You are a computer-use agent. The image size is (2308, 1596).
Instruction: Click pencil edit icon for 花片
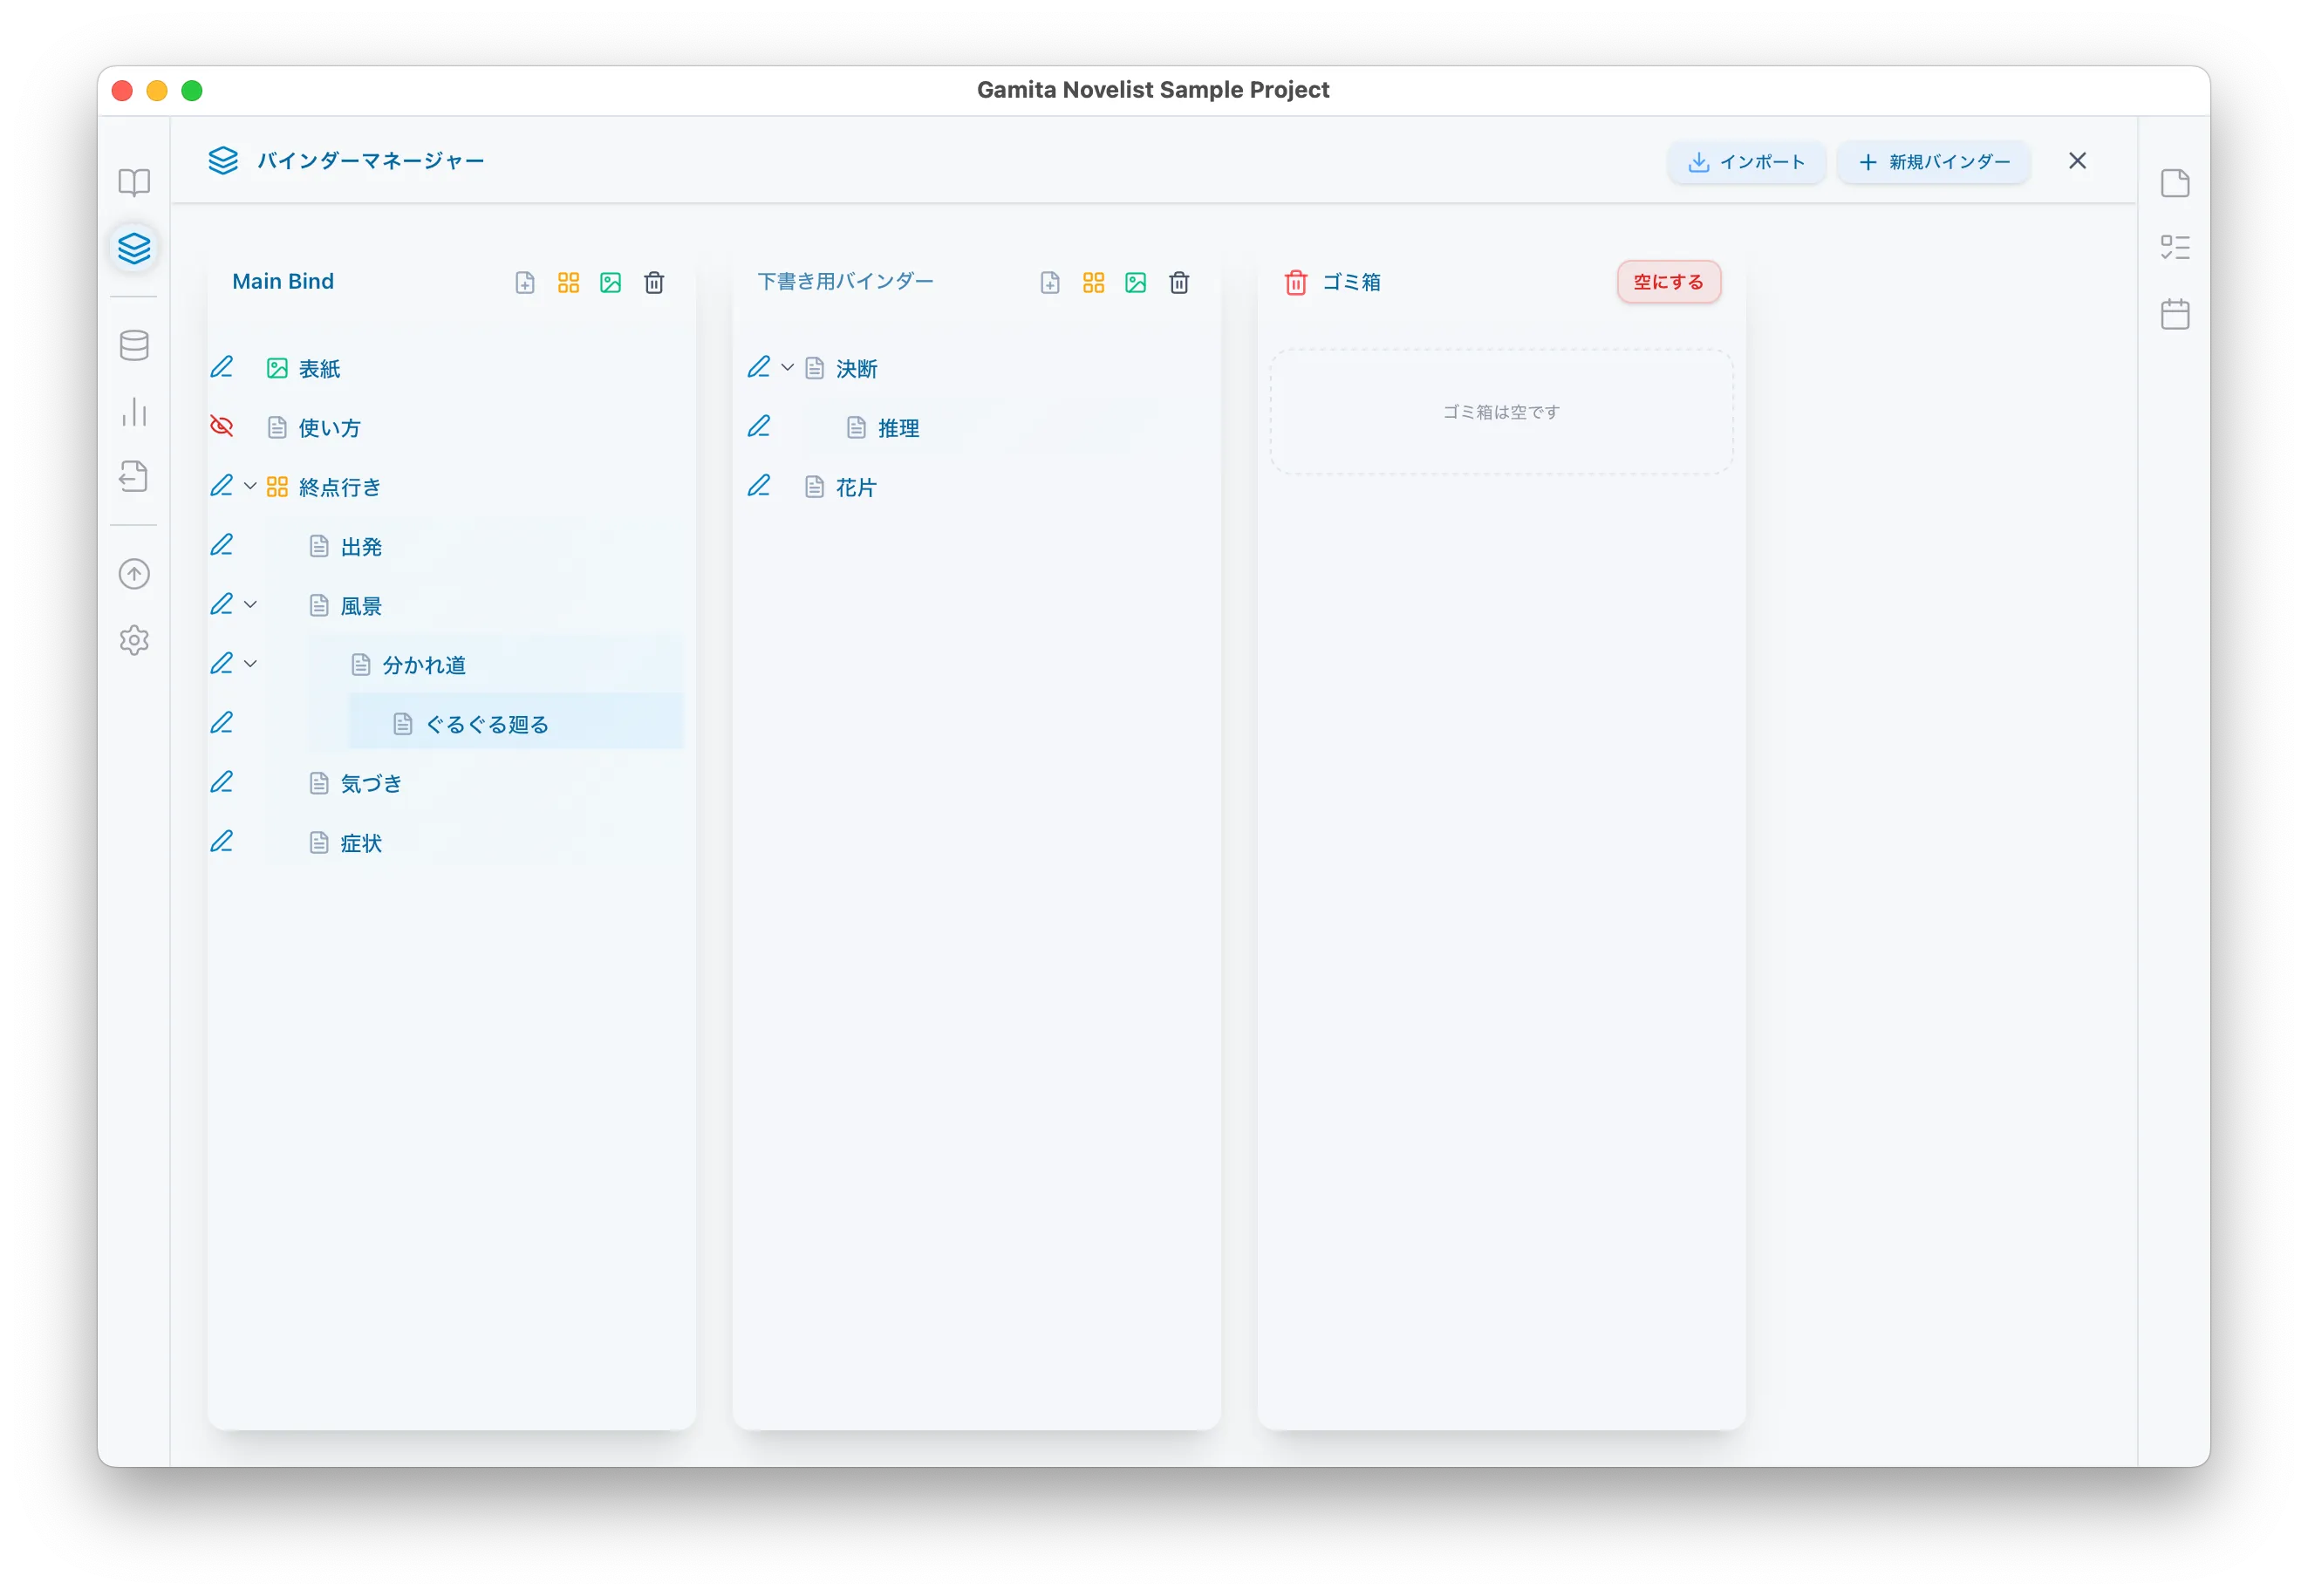[759, 486]
